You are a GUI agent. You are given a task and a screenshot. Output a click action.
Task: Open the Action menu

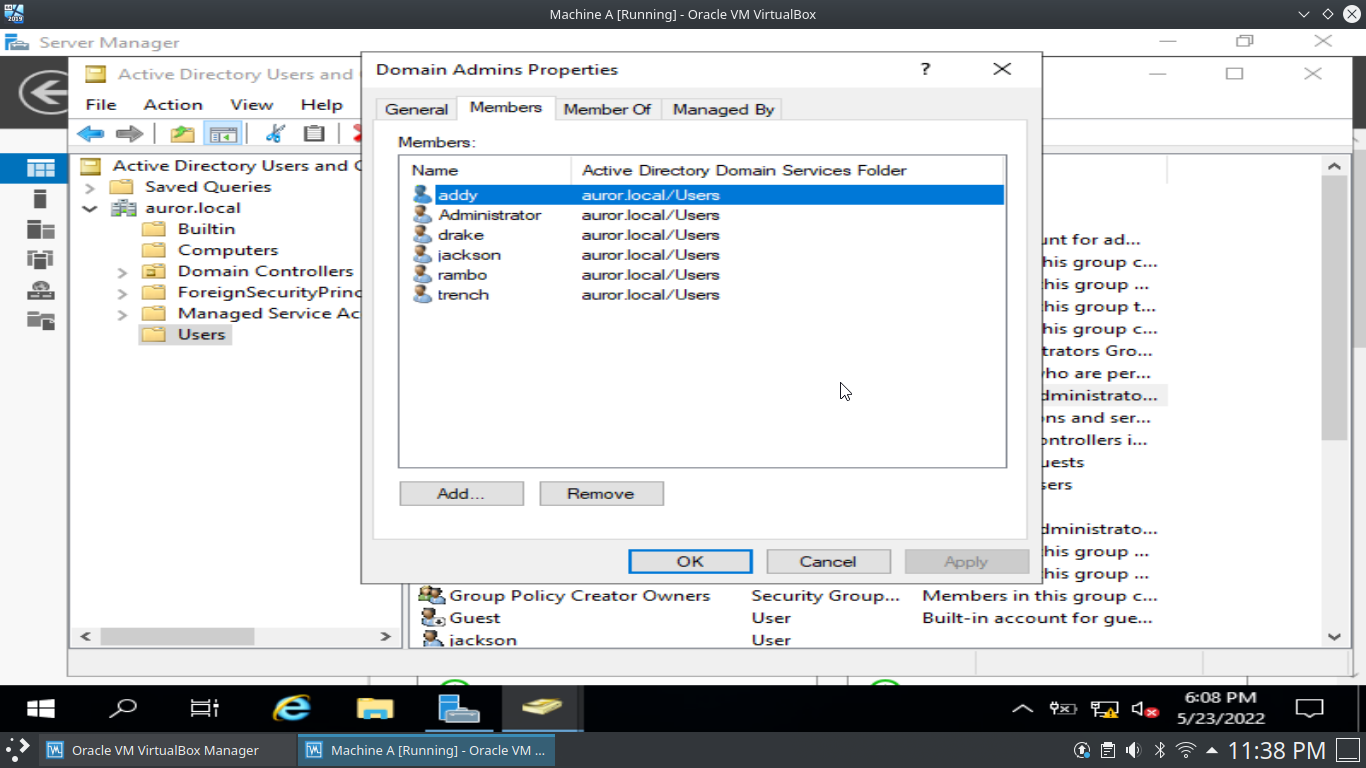(x=172, y=104)
